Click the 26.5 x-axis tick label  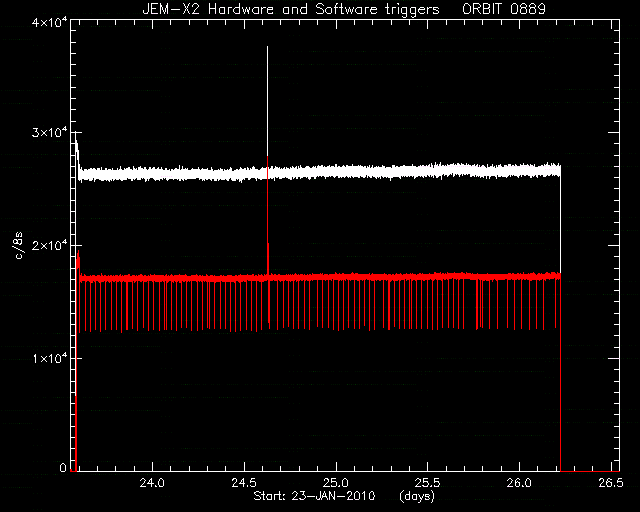coord(611,483)
